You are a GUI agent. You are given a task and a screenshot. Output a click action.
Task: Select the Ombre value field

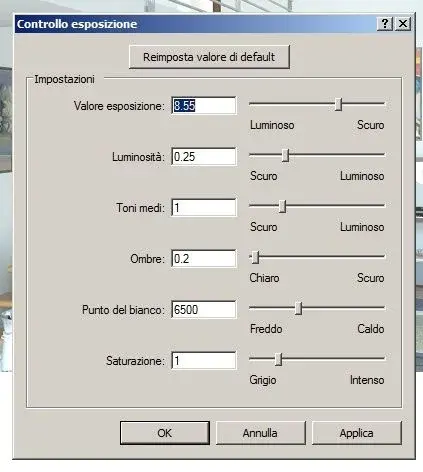click(204, 259)
